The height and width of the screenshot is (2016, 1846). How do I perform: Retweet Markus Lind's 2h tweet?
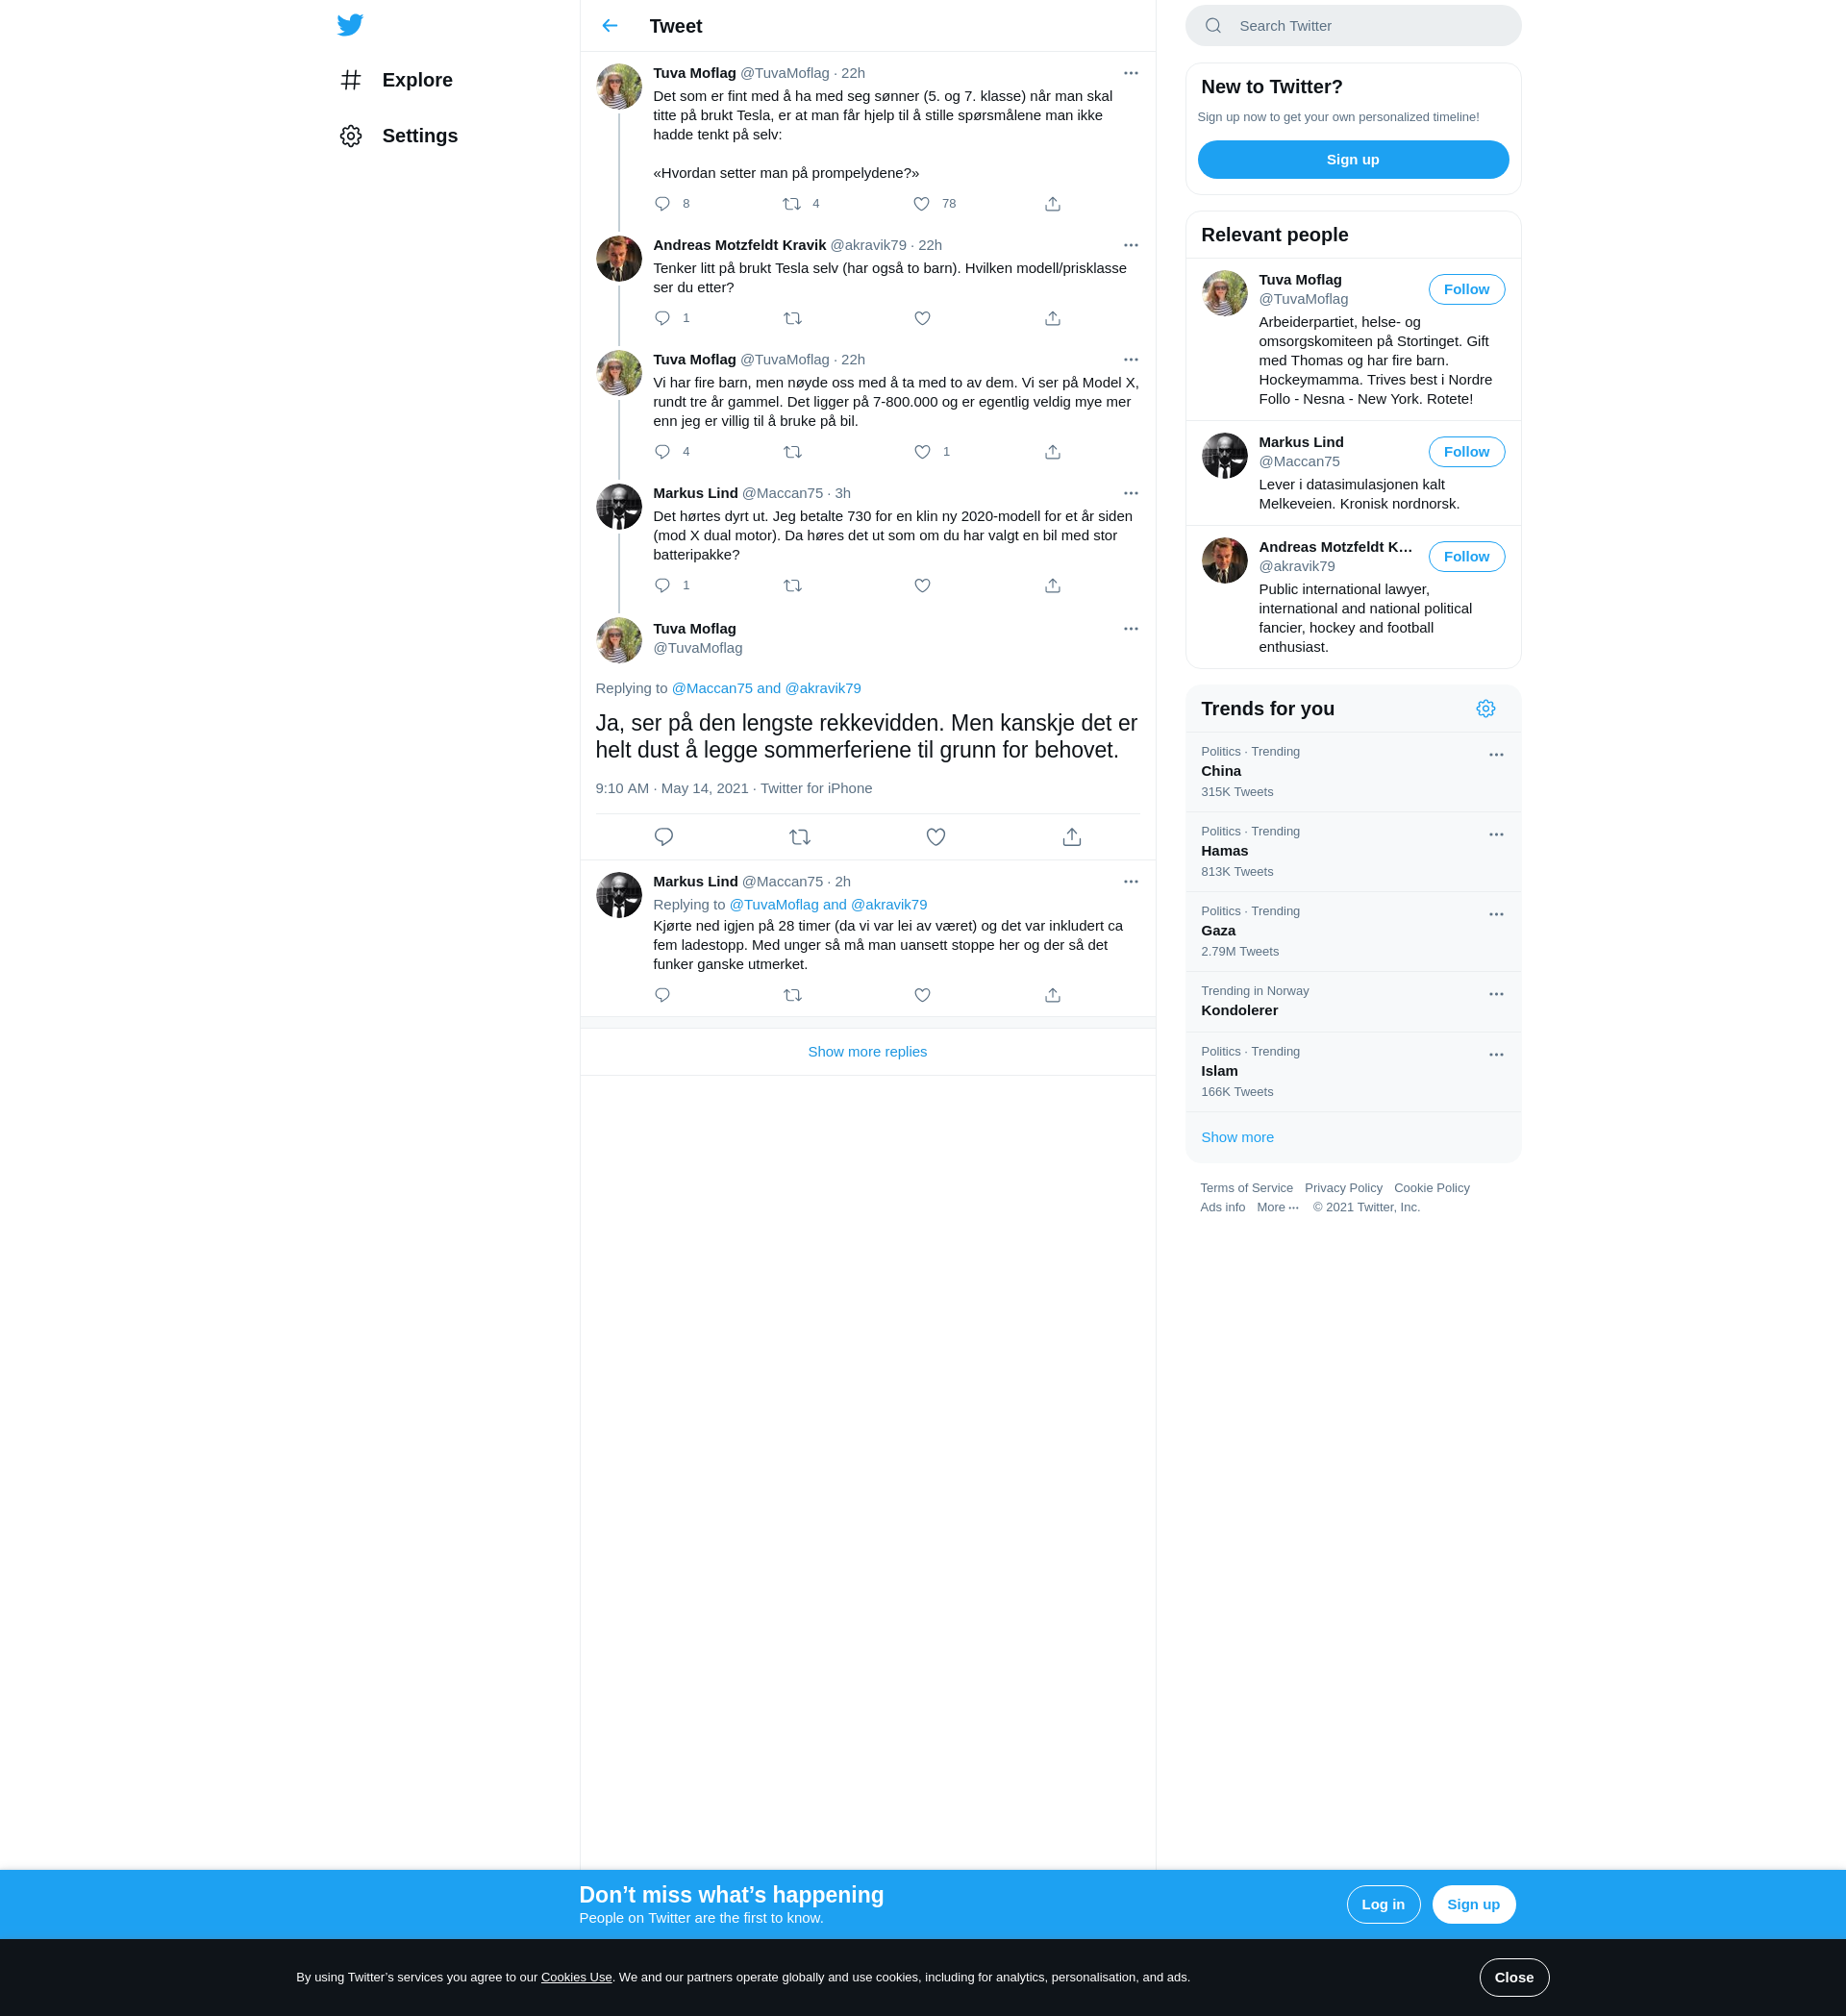pyautogui.click(x=792, y=995)
